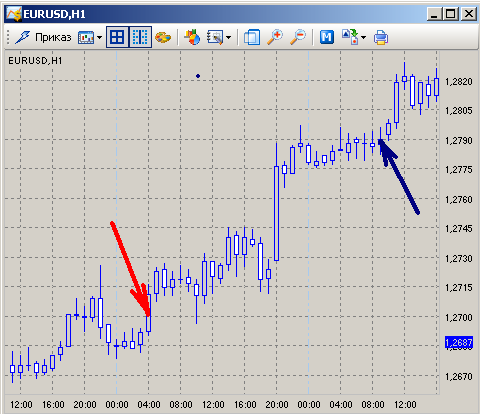480x414 pixels.
Task: Print the chart using printer icon
Action: point(381,37)
